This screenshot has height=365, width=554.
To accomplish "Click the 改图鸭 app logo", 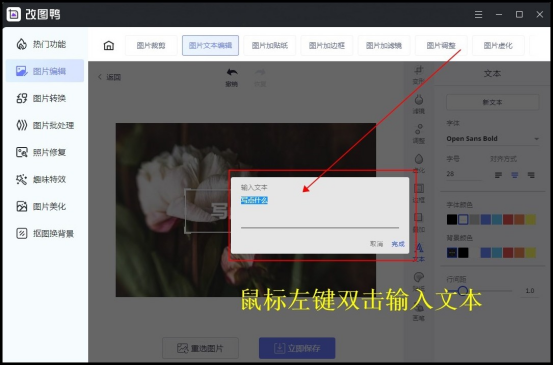I will point(14,14).
